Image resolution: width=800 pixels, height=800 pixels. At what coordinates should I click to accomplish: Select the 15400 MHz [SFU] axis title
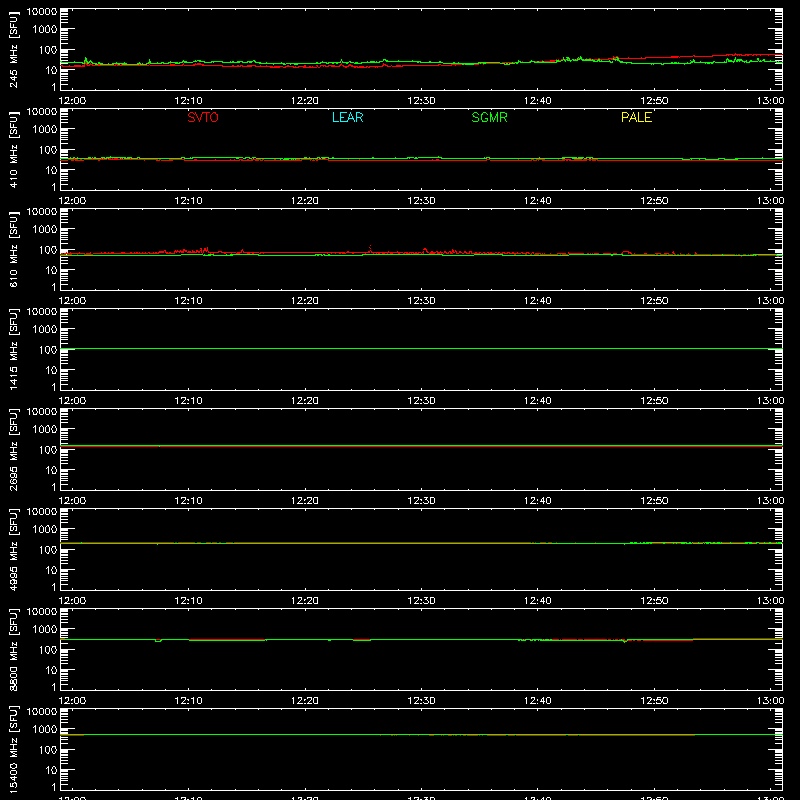tap(13, 749)
